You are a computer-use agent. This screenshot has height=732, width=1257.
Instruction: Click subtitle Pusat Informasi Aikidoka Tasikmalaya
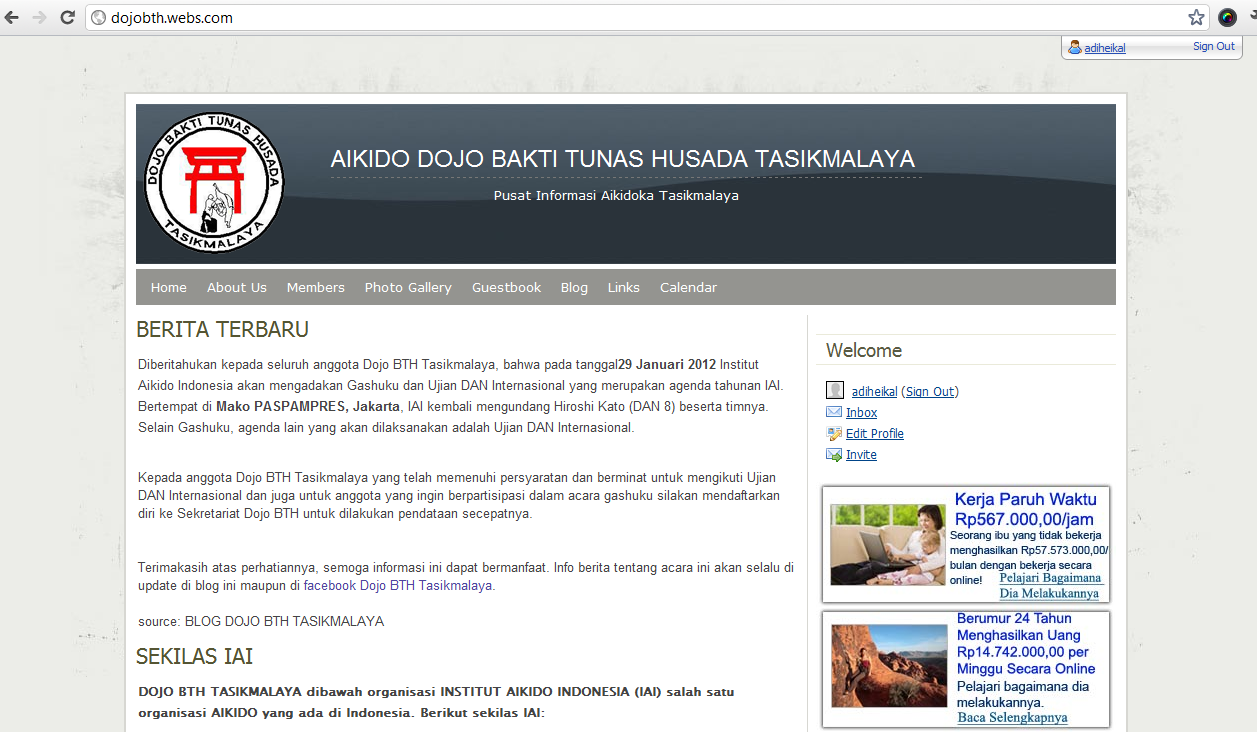(616, 196)
